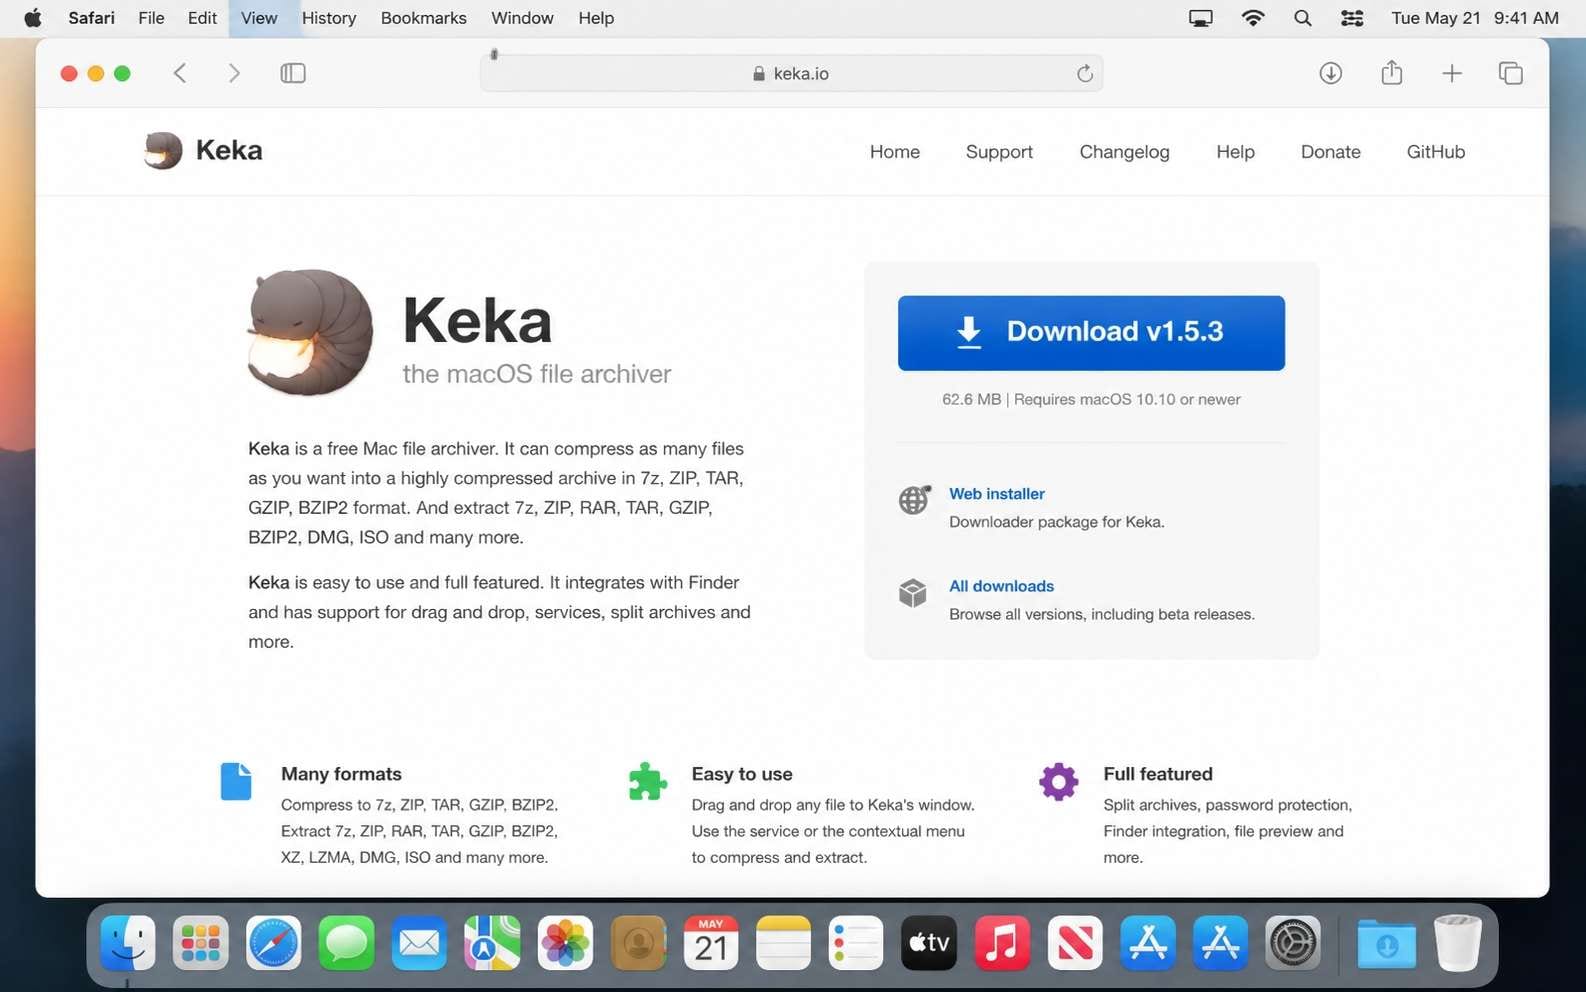Click the keka.io address bar
Image resolution: width=1586 pixels, height=992 pixels.
[x=791, y=73]
